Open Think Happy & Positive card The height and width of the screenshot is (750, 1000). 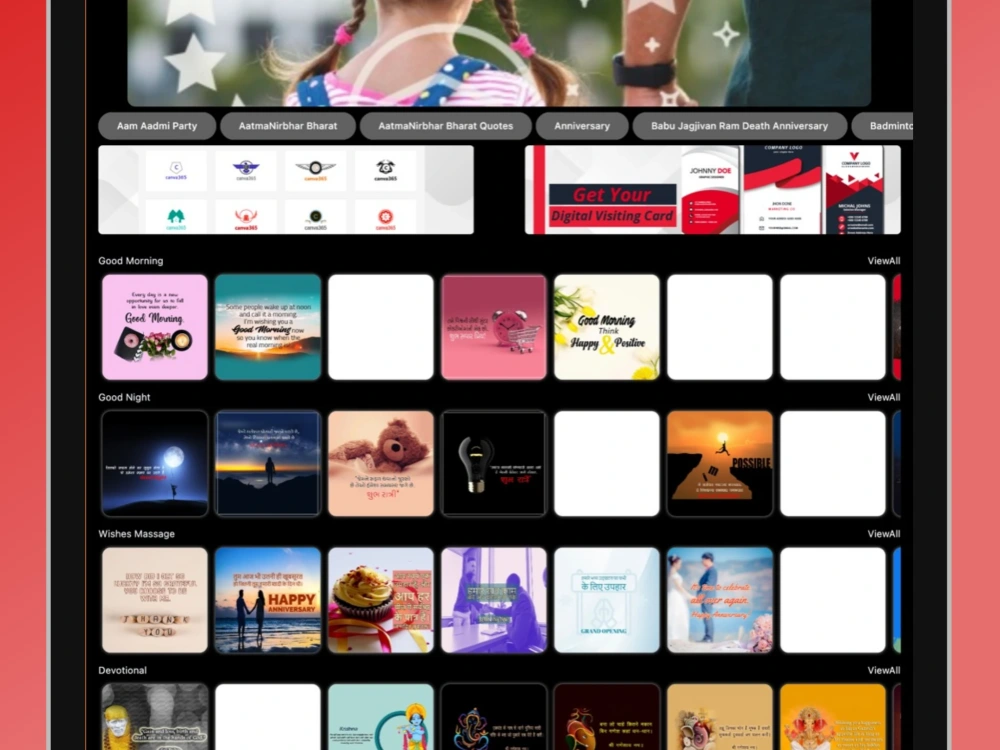click(x=607, y=327)
